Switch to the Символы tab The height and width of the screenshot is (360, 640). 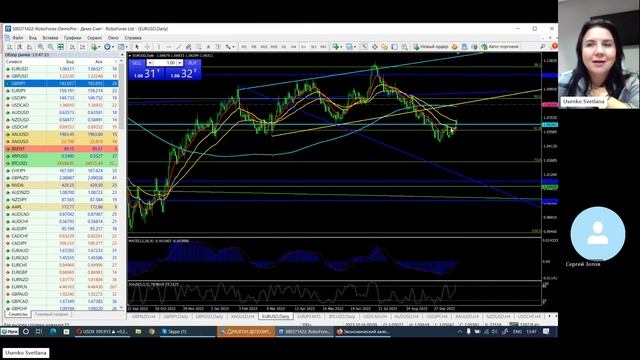pos(18,314)
